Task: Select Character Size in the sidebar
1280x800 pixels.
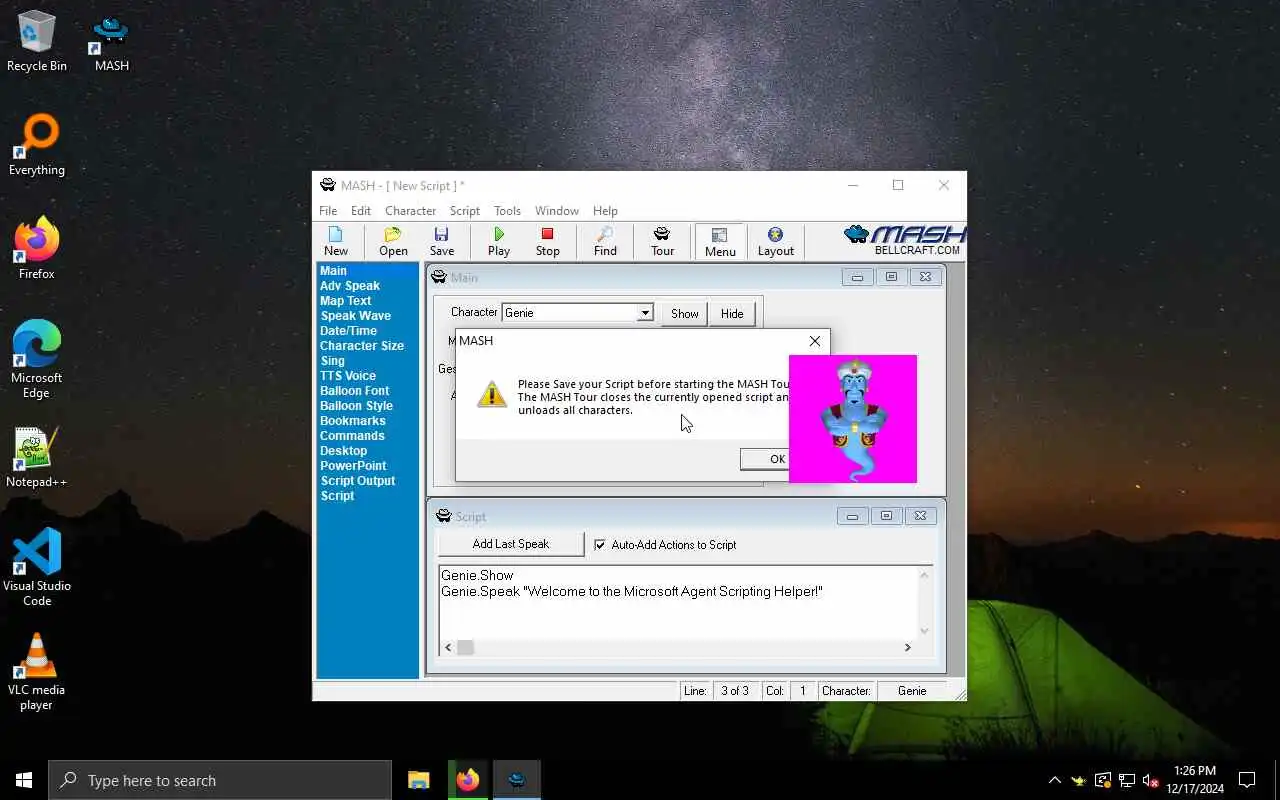Action: click(x=362, y=346)
